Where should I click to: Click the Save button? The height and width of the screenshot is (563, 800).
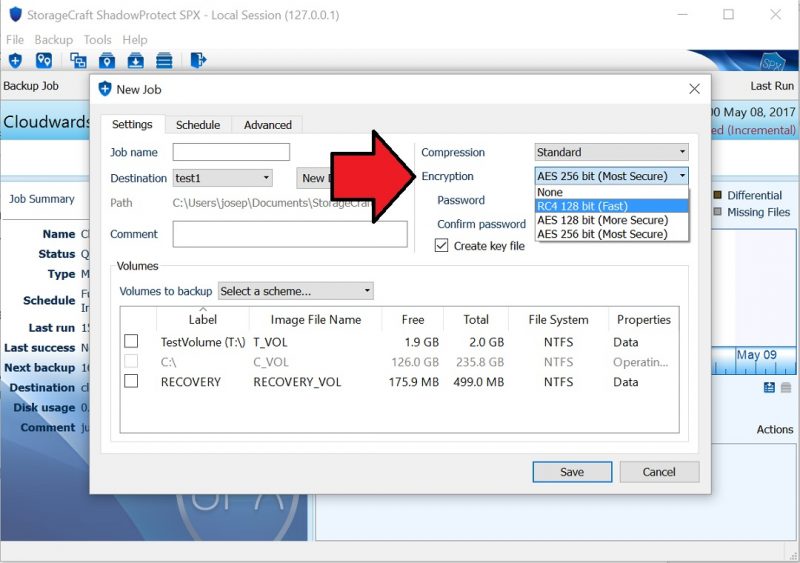[572, 472]
